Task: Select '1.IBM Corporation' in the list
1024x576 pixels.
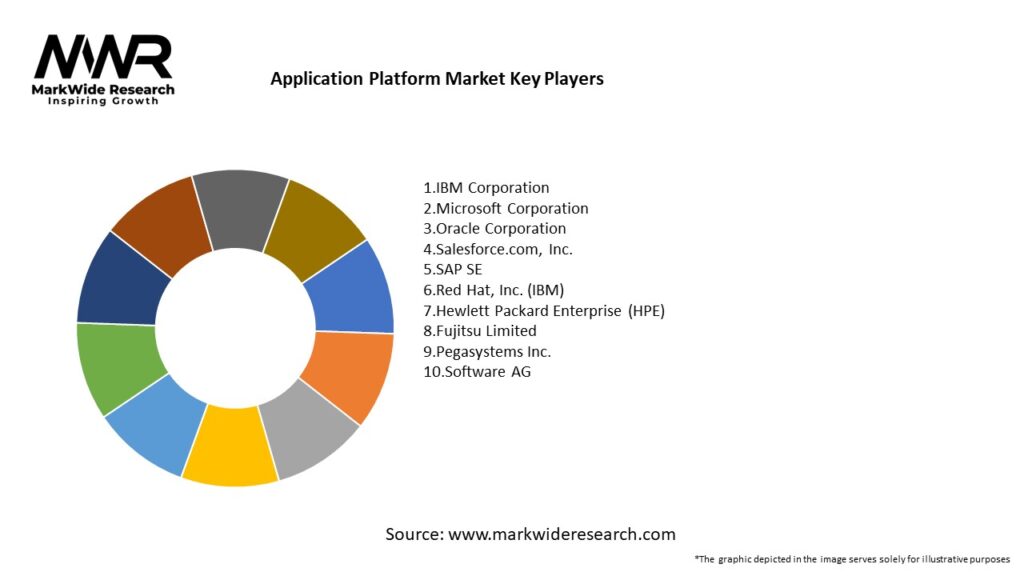Action: point(486,188)
